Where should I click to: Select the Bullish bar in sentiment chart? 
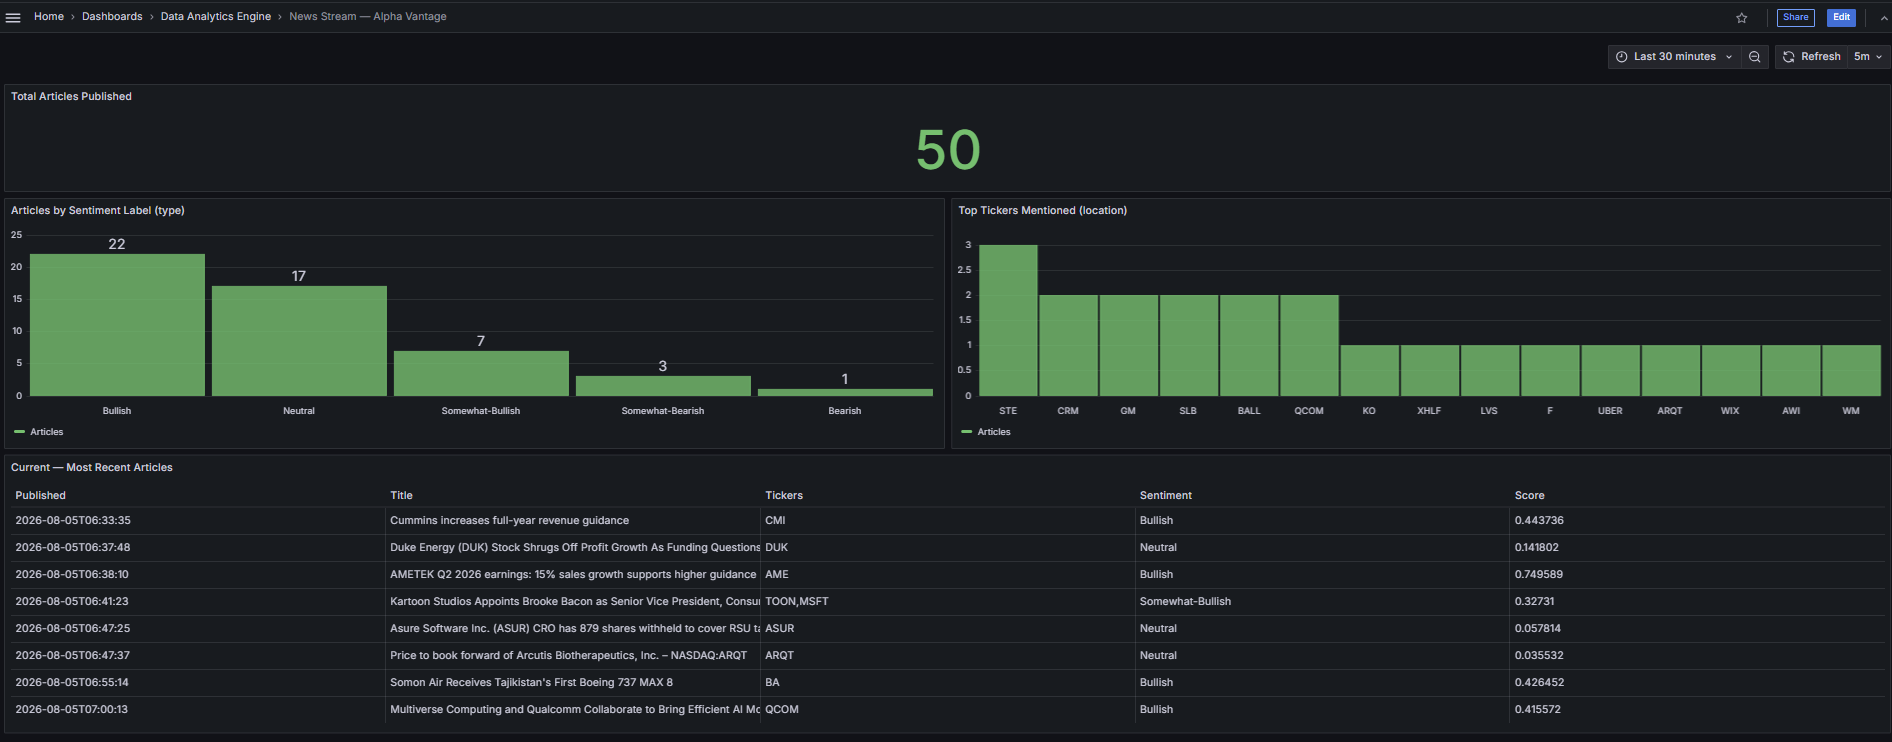[117, 325]
